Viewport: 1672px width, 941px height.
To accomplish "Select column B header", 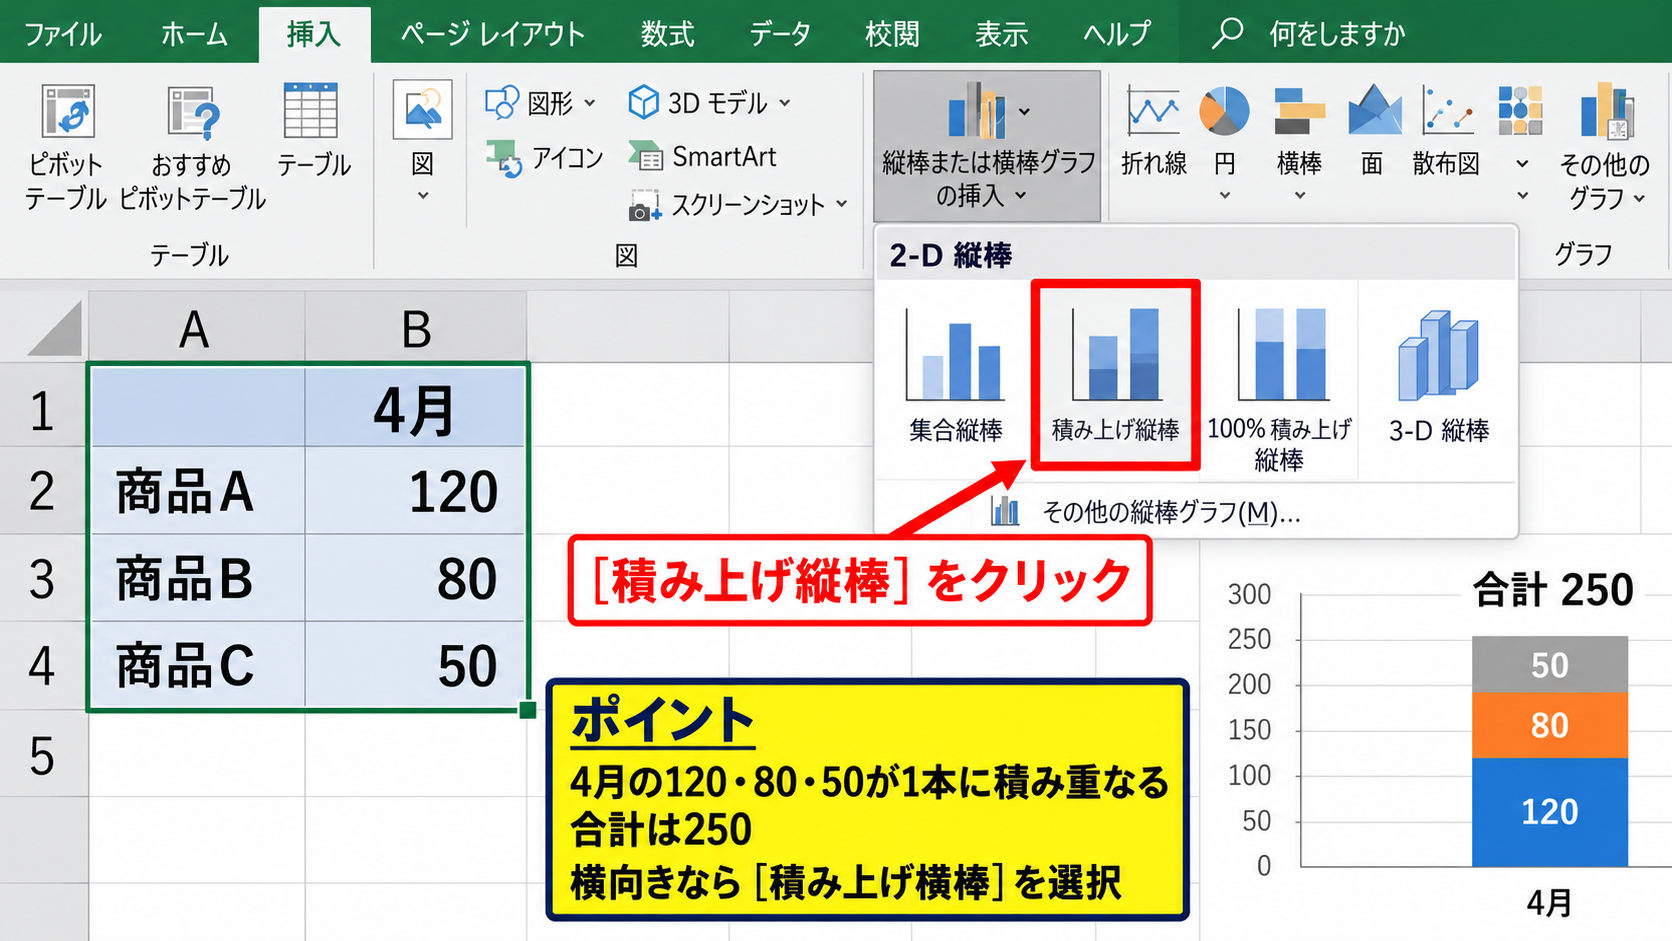I will pyautogui.click(x=416, y=328).
